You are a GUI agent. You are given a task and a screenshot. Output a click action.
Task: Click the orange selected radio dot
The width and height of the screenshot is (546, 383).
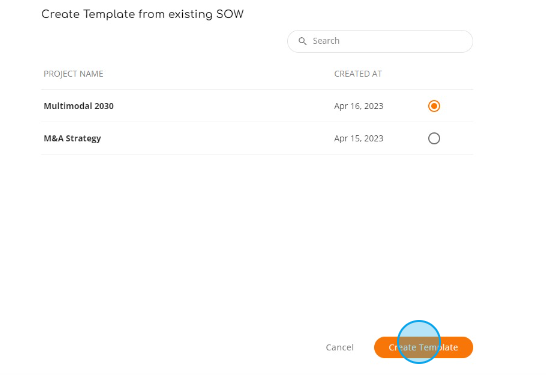434,106
